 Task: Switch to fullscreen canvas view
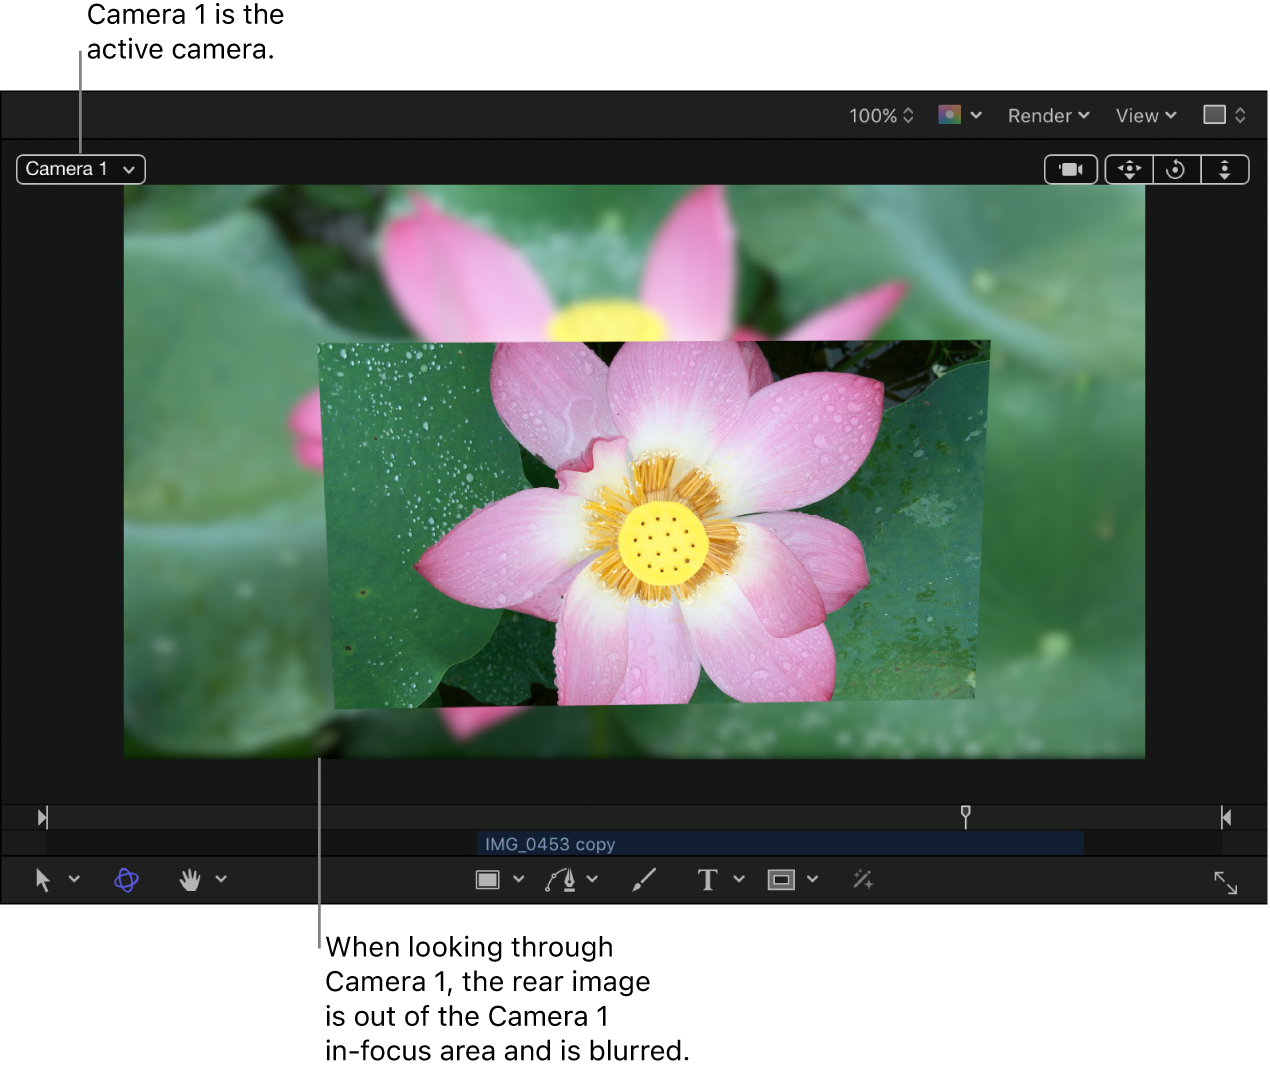pos(1227,882)
